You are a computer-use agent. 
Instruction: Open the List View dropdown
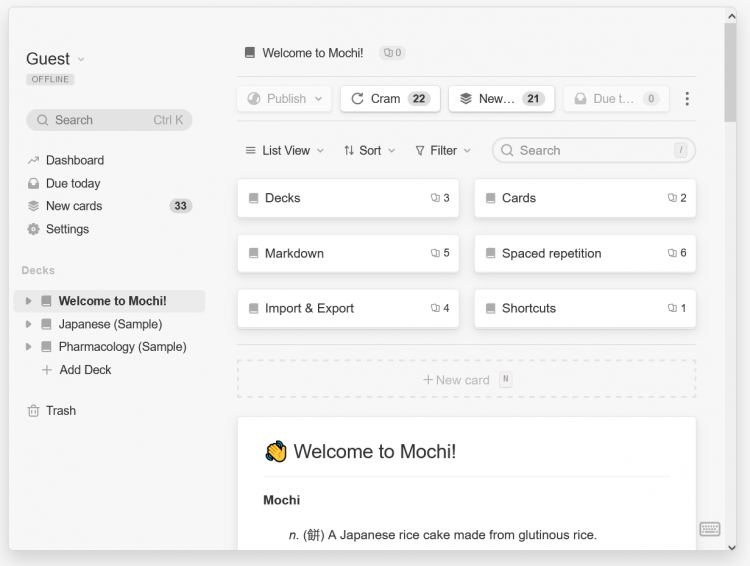(285, 151)
